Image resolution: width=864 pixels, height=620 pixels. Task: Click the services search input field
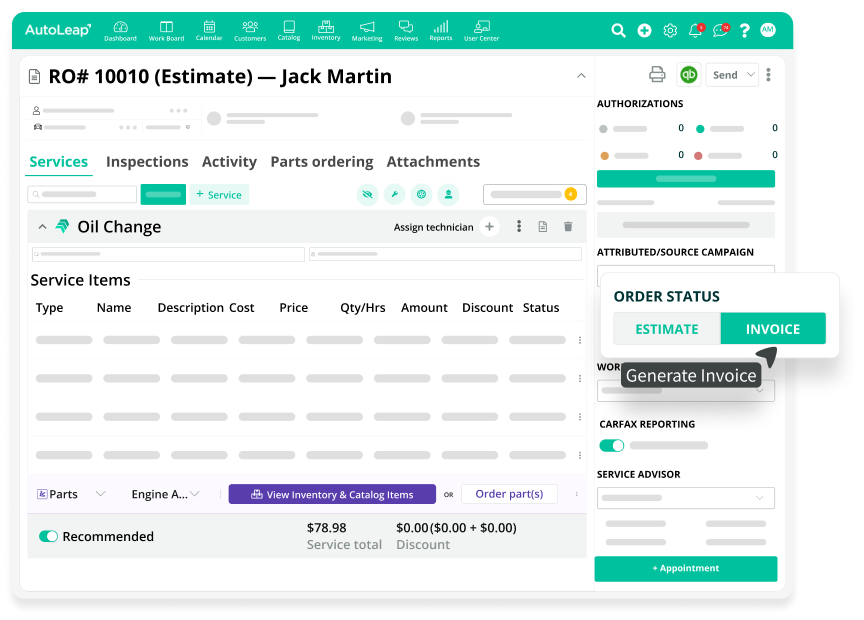83,194
